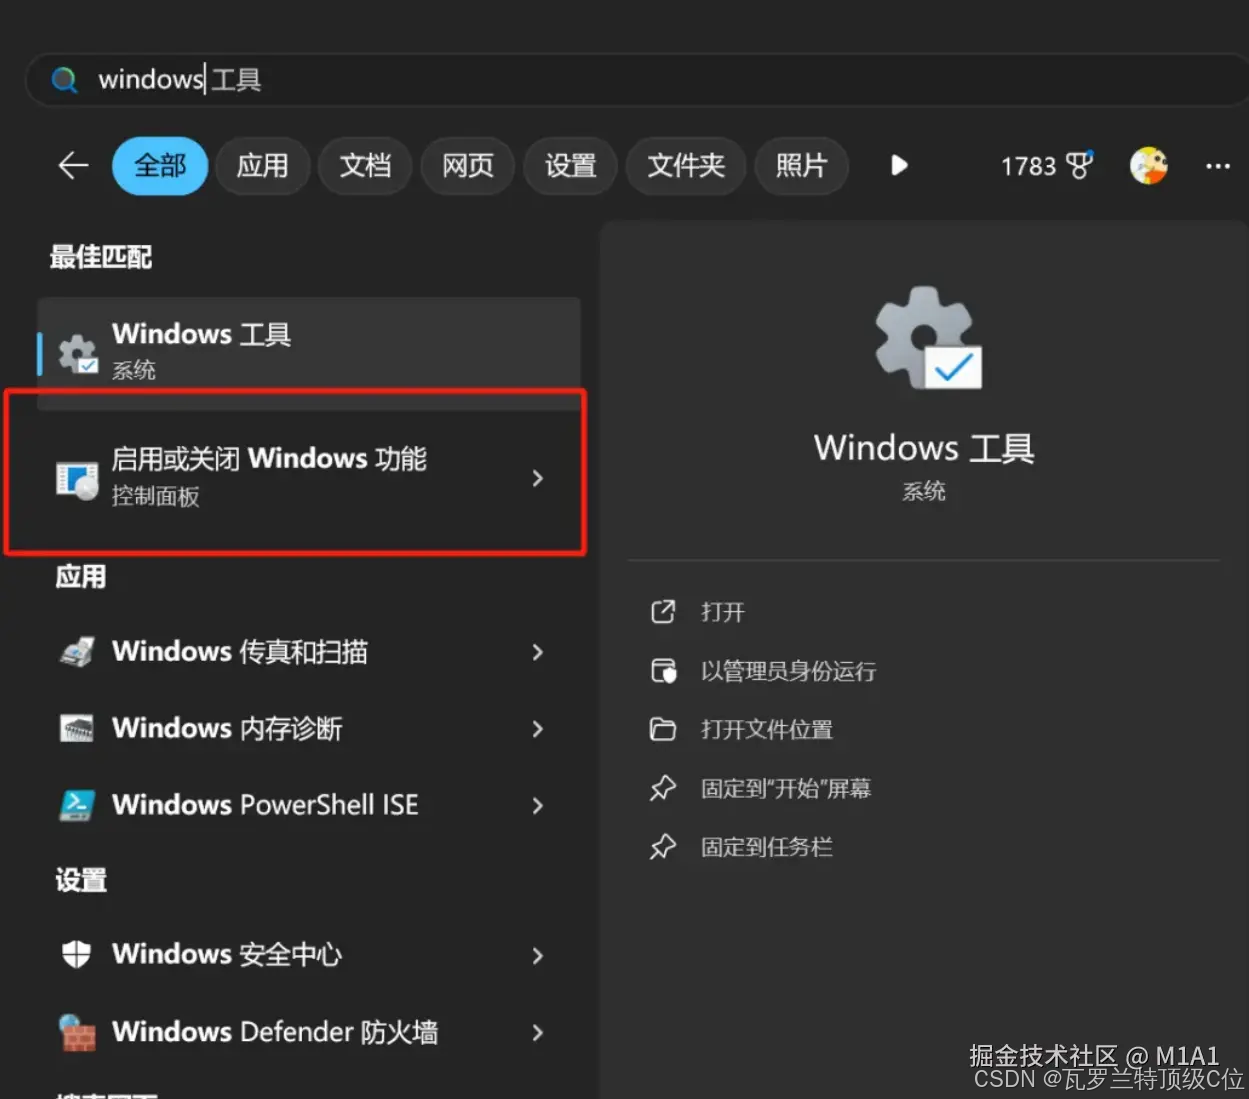Choose 固定到任务栏 action
This screenshot has width=1249, height=1099.
(767, 848)
